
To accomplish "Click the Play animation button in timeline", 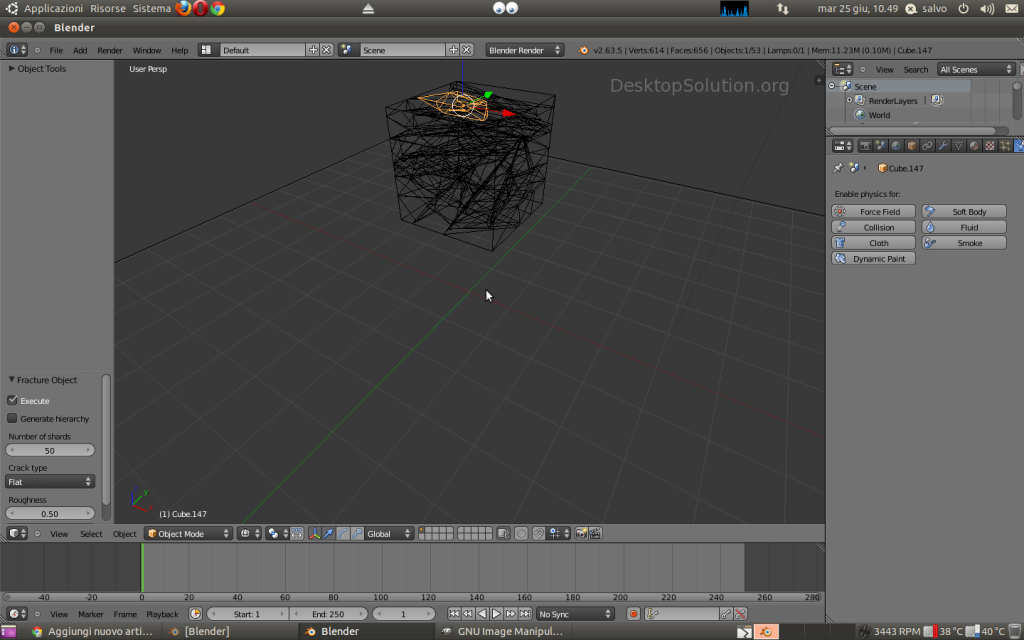I will point(496,614).
